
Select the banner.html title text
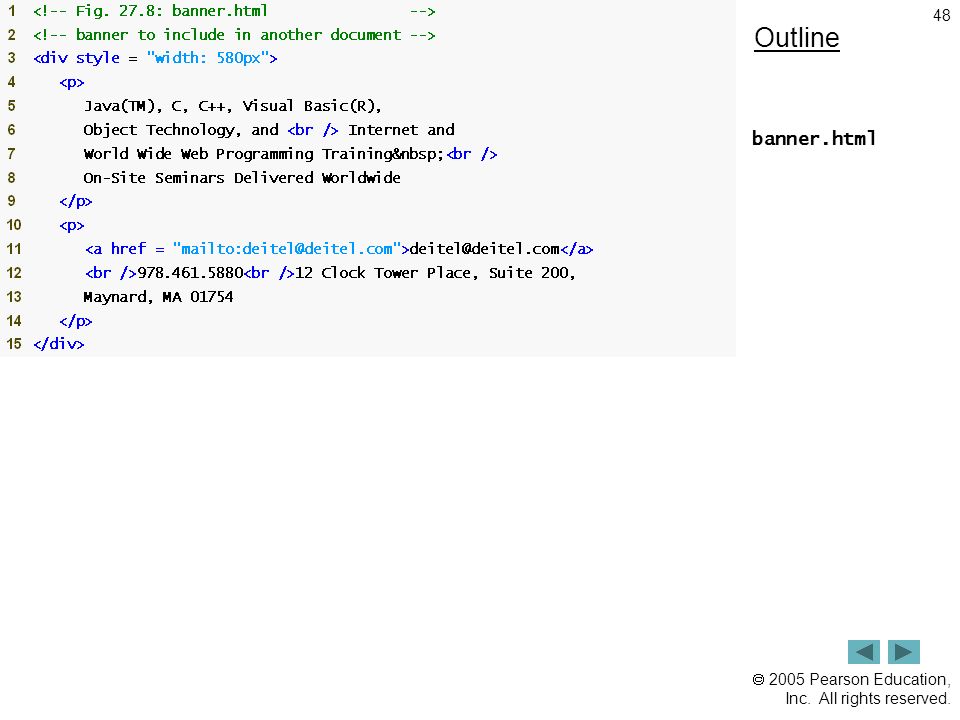point(814,138)
